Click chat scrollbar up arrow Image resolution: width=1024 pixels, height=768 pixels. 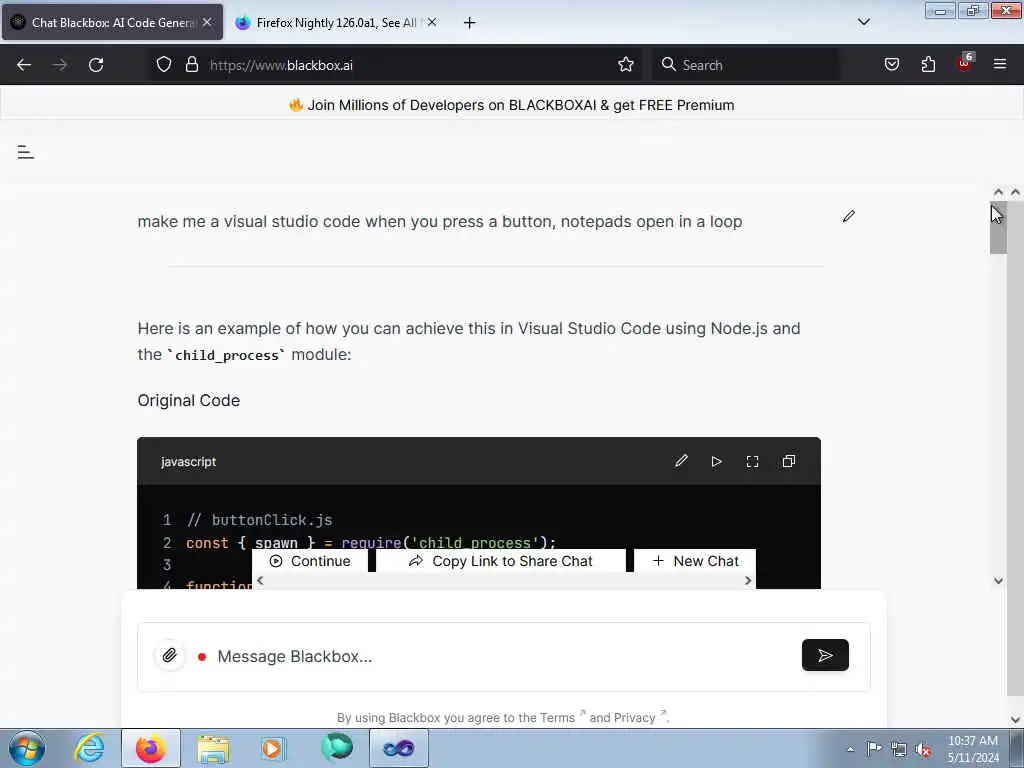click(x=998, y=192)
